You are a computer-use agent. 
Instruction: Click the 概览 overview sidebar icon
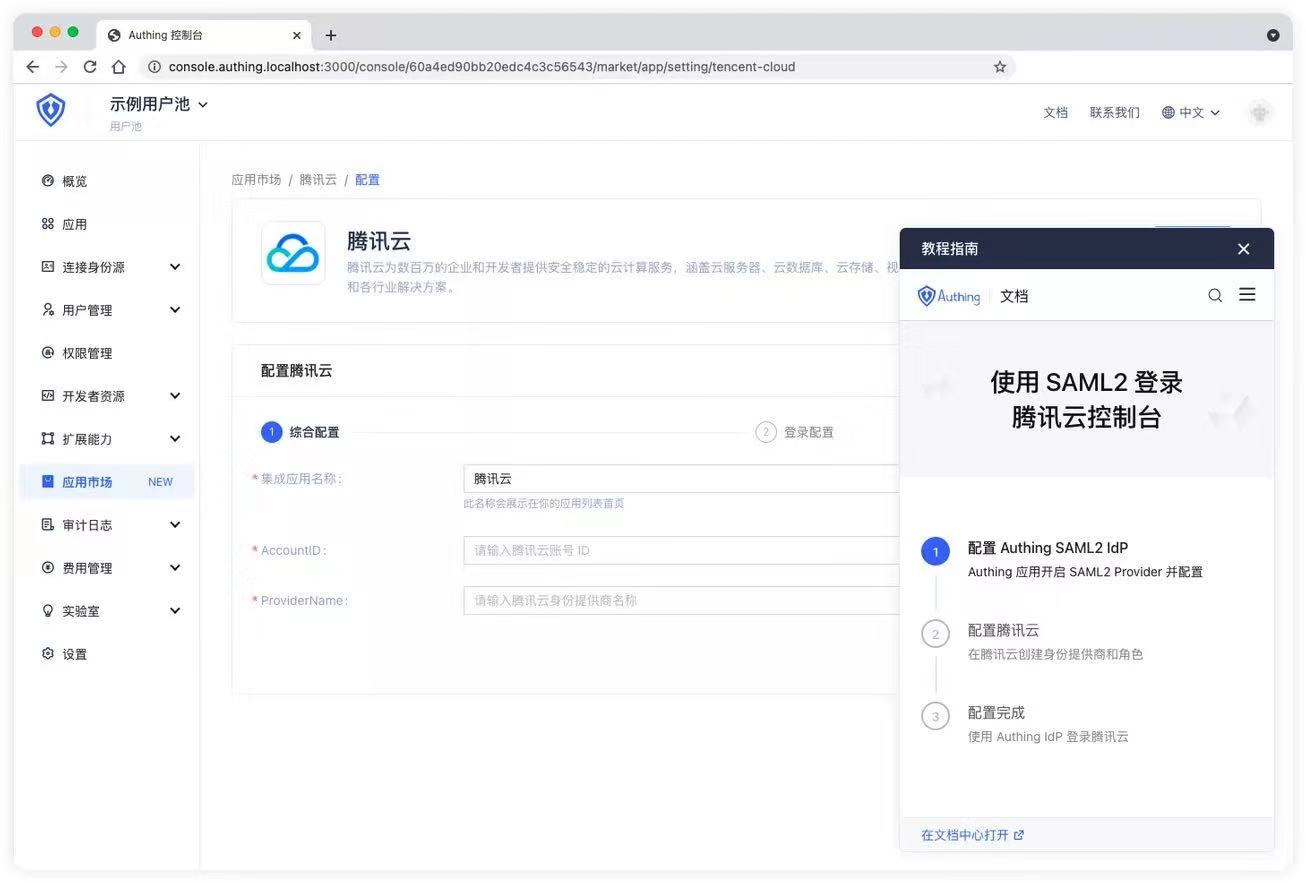pyautogui.click(x=47, y=181)
